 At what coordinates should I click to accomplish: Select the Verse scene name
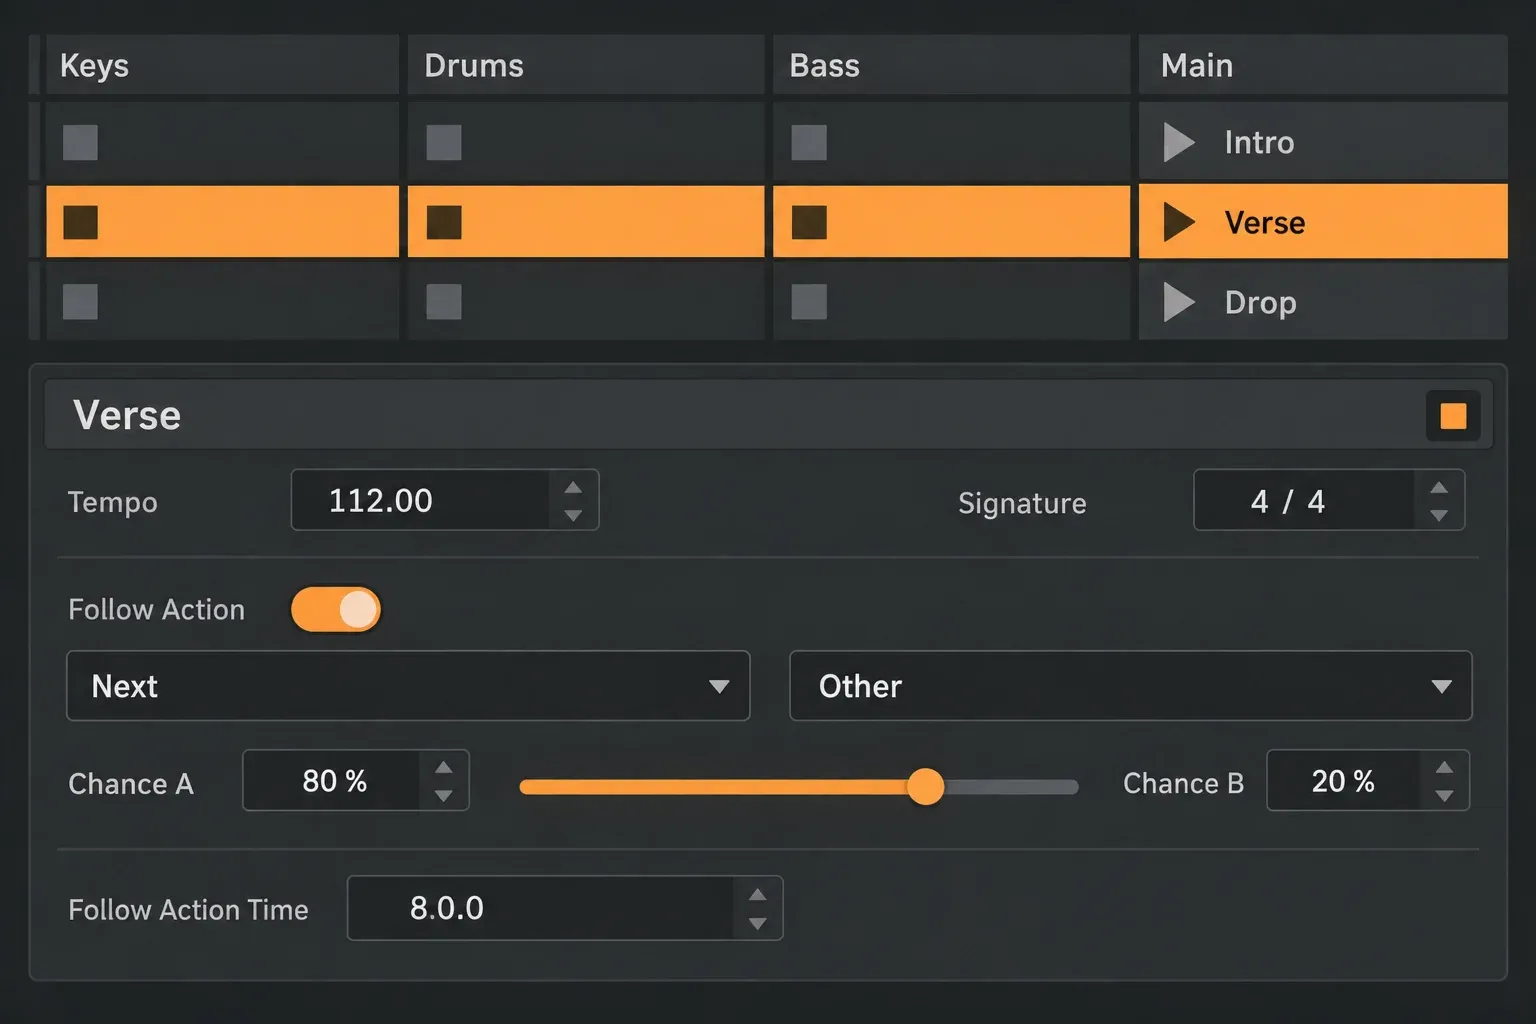click(x=1265, y=222)
